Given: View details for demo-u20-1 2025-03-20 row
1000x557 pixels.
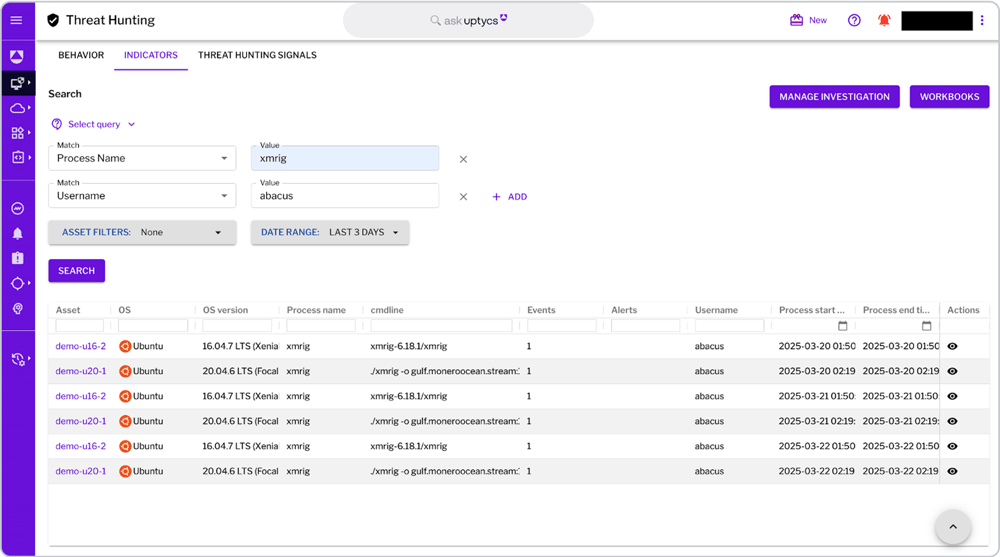Looking at the screenshot, I should 952,371.
